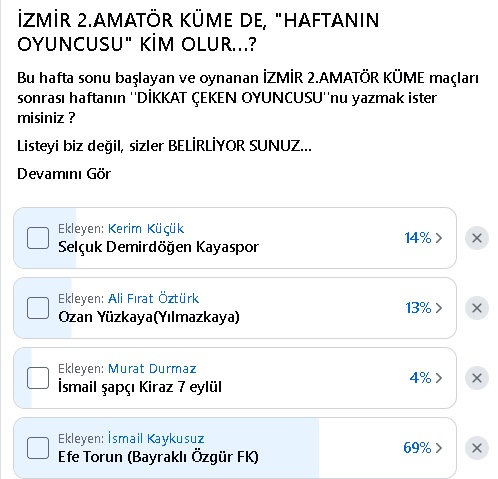Vote for Efe Torun via checkbox

point(38,448)
